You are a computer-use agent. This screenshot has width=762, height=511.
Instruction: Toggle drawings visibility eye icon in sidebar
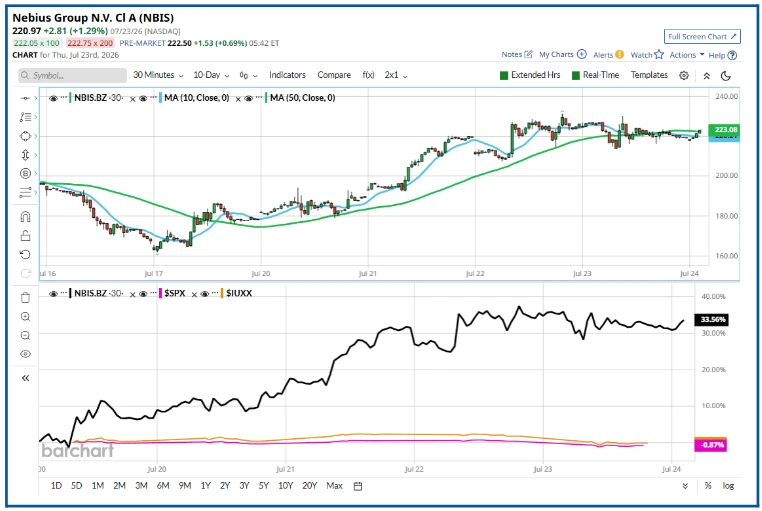25,354
